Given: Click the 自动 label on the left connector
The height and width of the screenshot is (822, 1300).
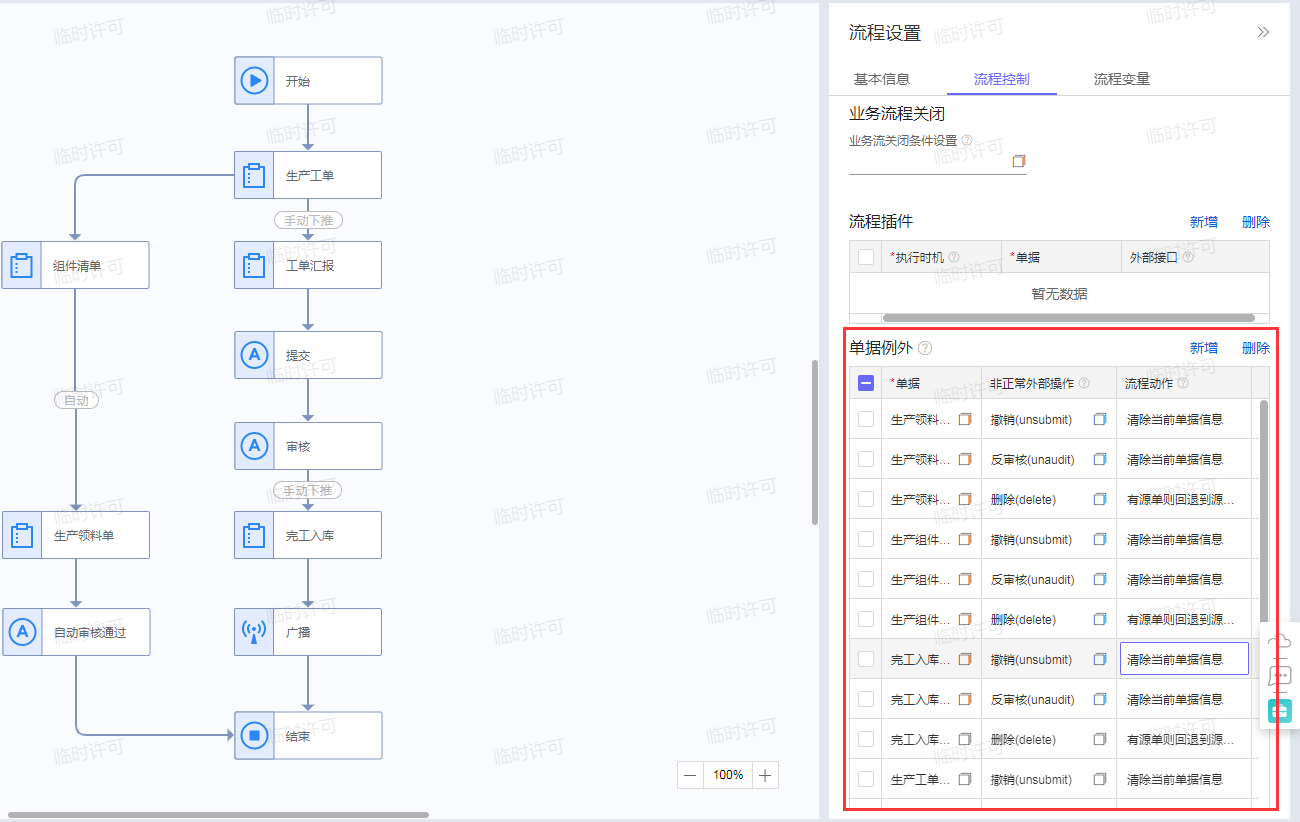Looking at the screenshot, I should [76, 400].
